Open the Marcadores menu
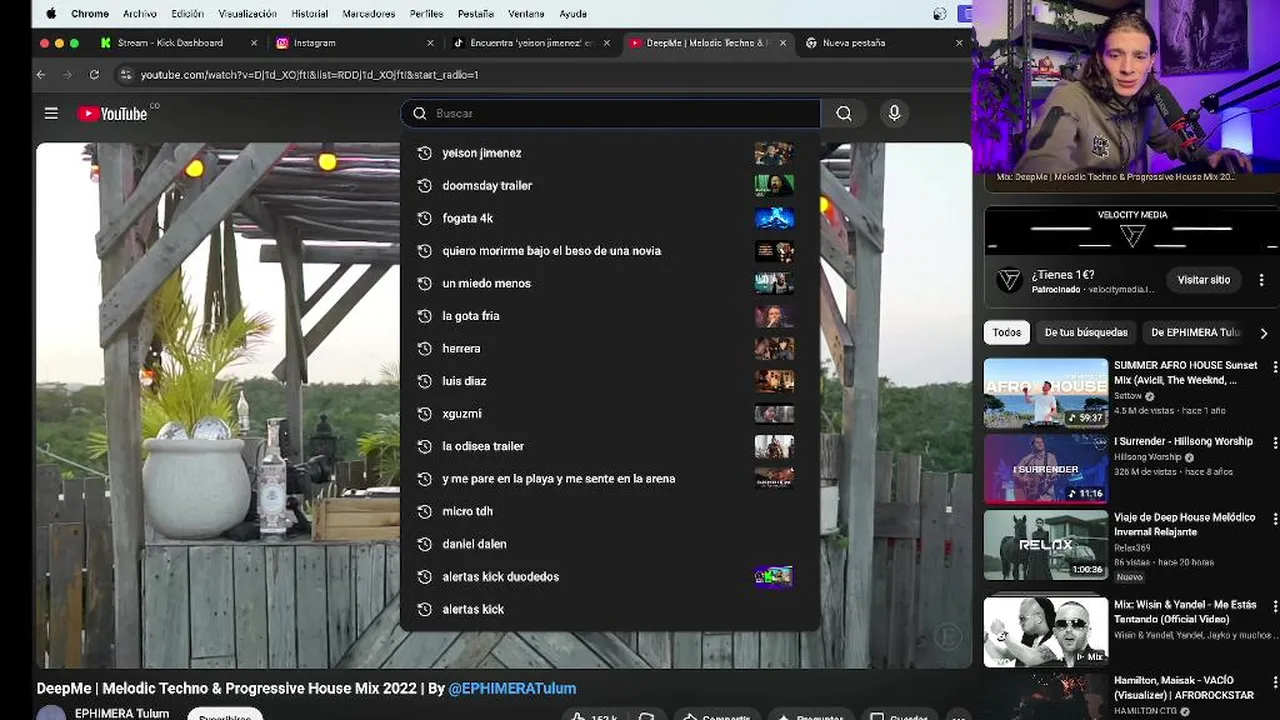The height and width of the screenshot is (720, 1280). (368, 14)
